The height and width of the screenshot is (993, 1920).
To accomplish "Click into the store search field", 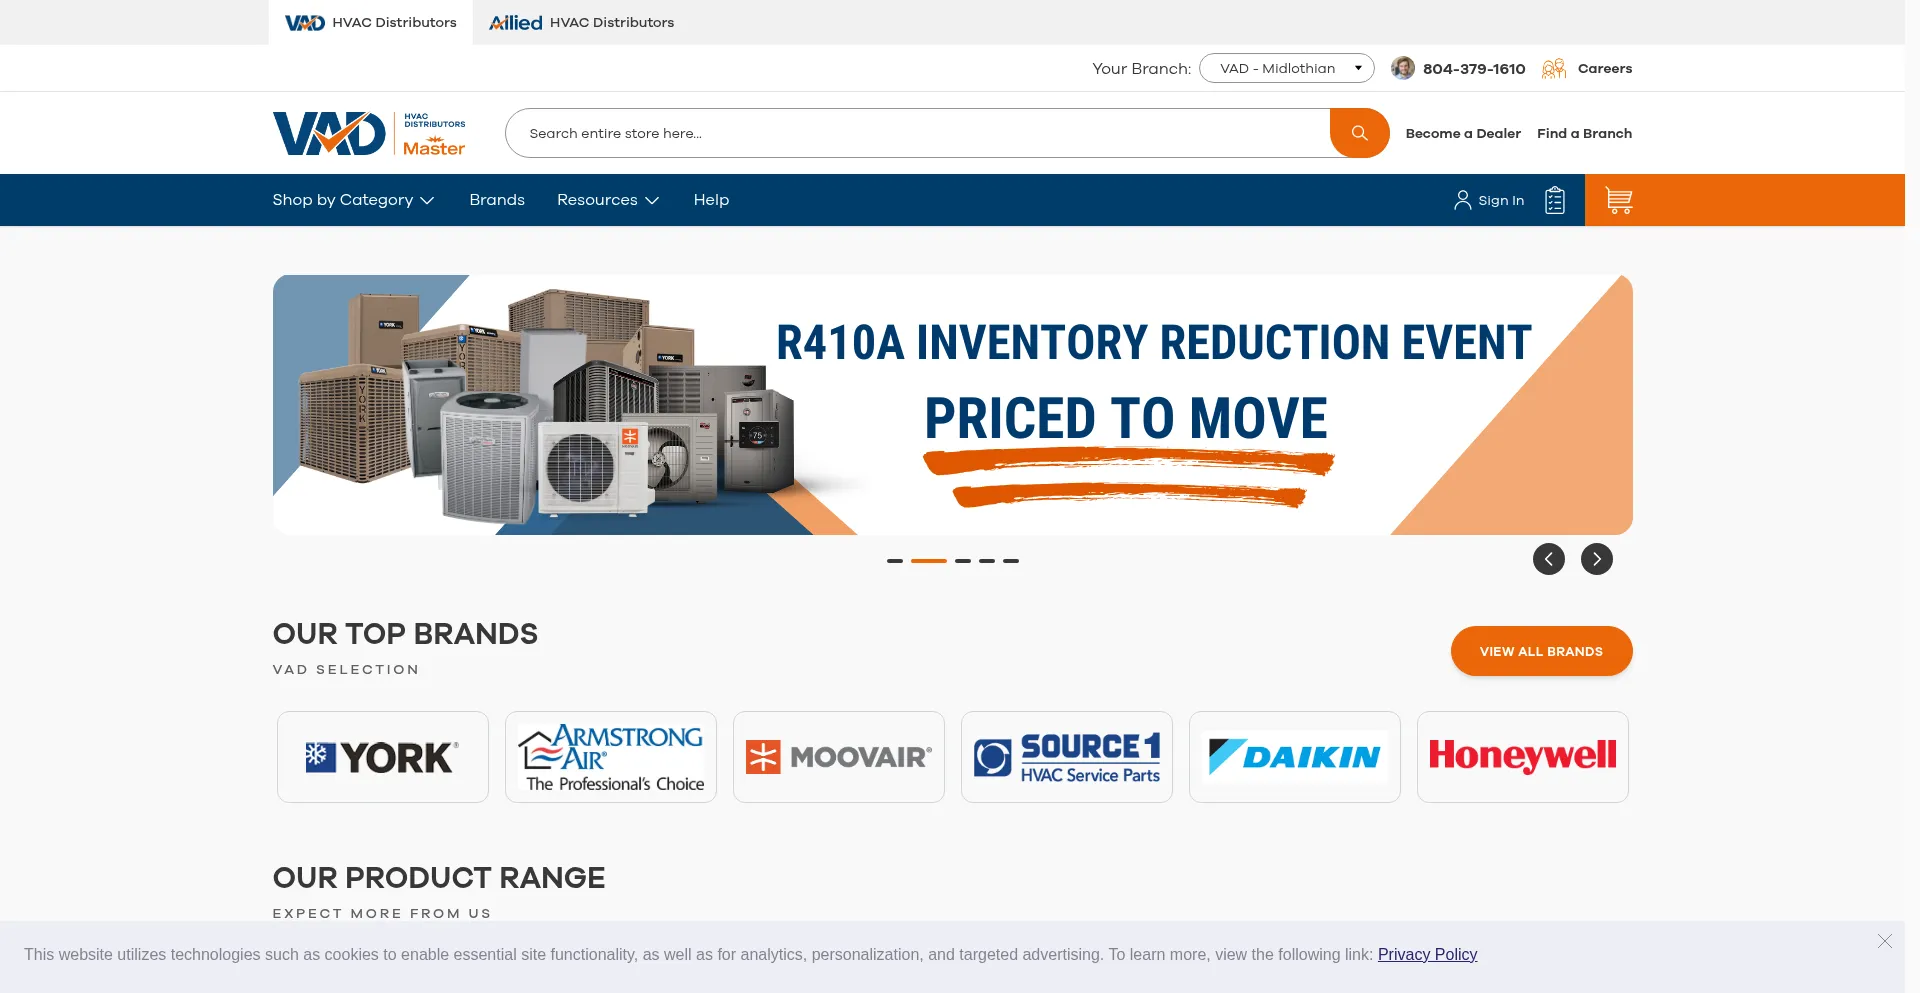I will (917, 133).
